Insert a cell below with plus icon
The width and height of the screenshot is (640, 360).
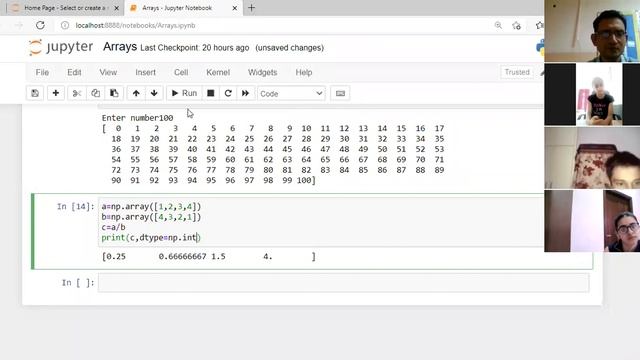coord(56,93)
